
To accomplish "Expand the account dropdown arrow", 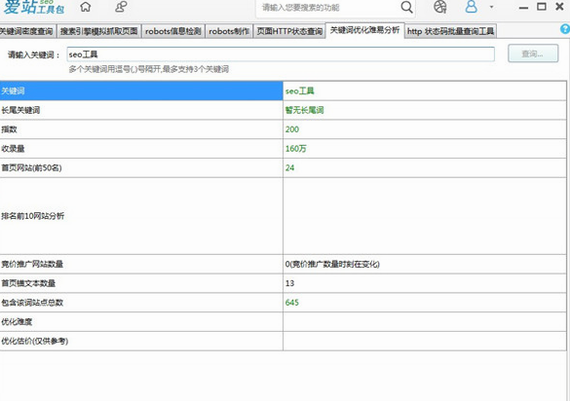I will tap(491, 7).
